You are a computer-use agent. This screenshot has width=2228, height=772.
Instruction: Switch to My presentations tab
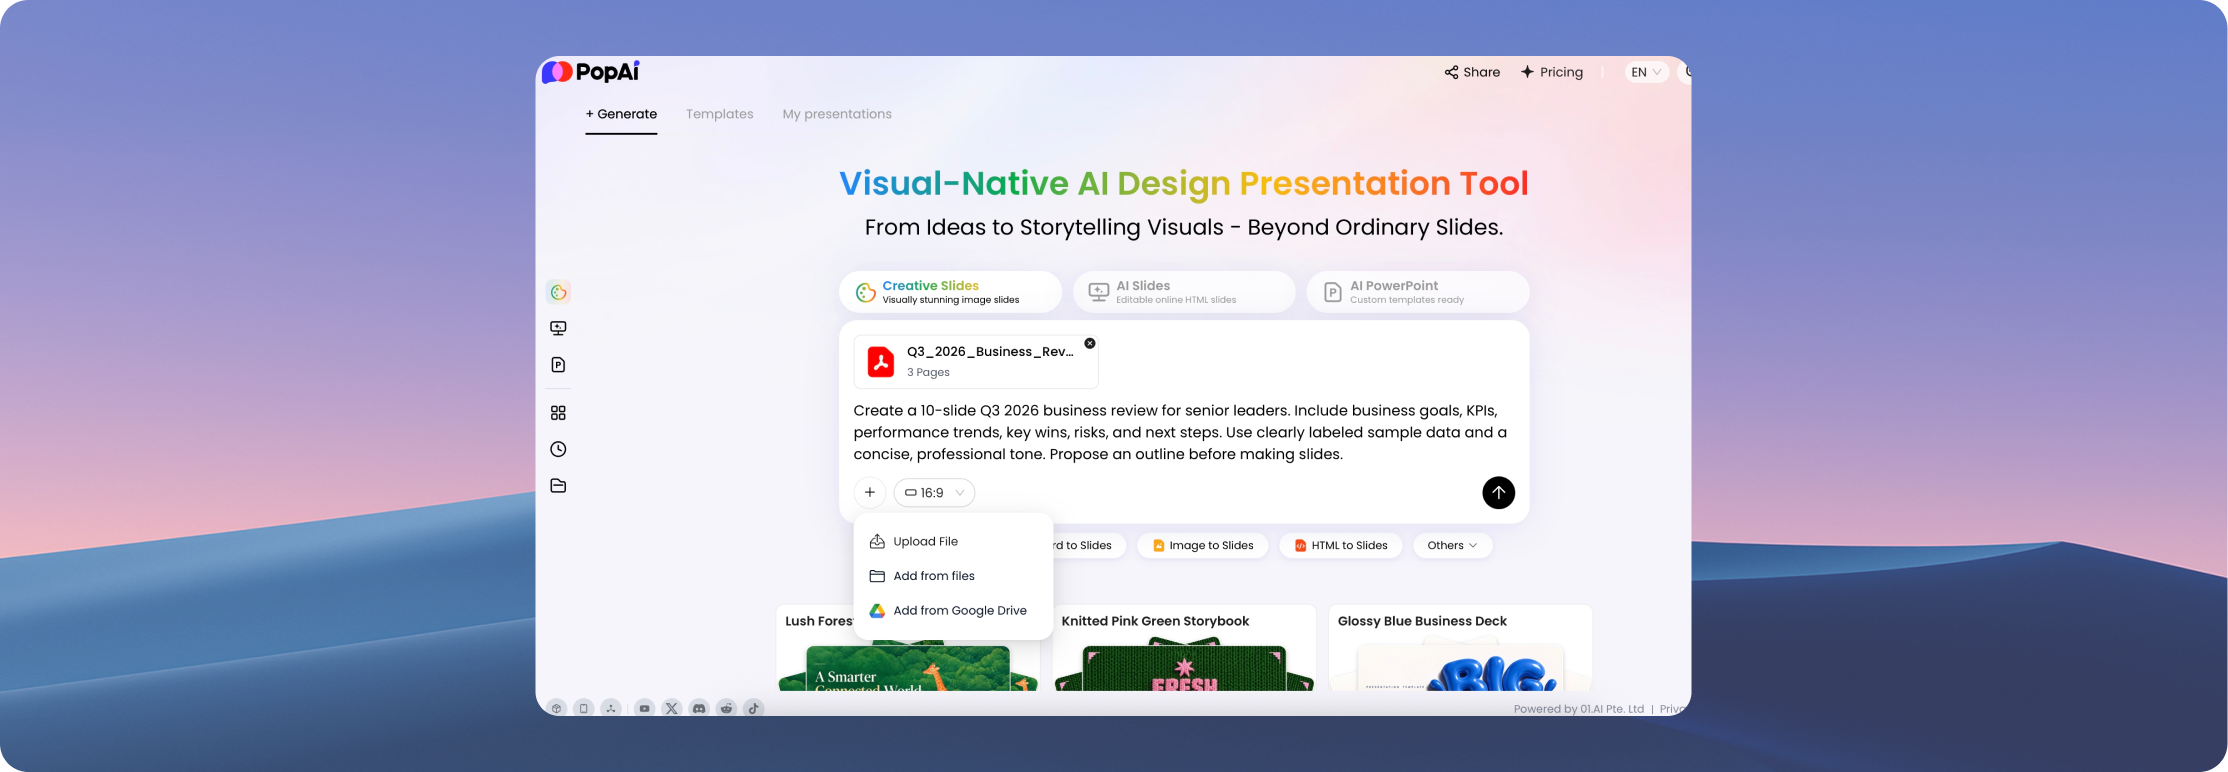(x=837, y=114)
